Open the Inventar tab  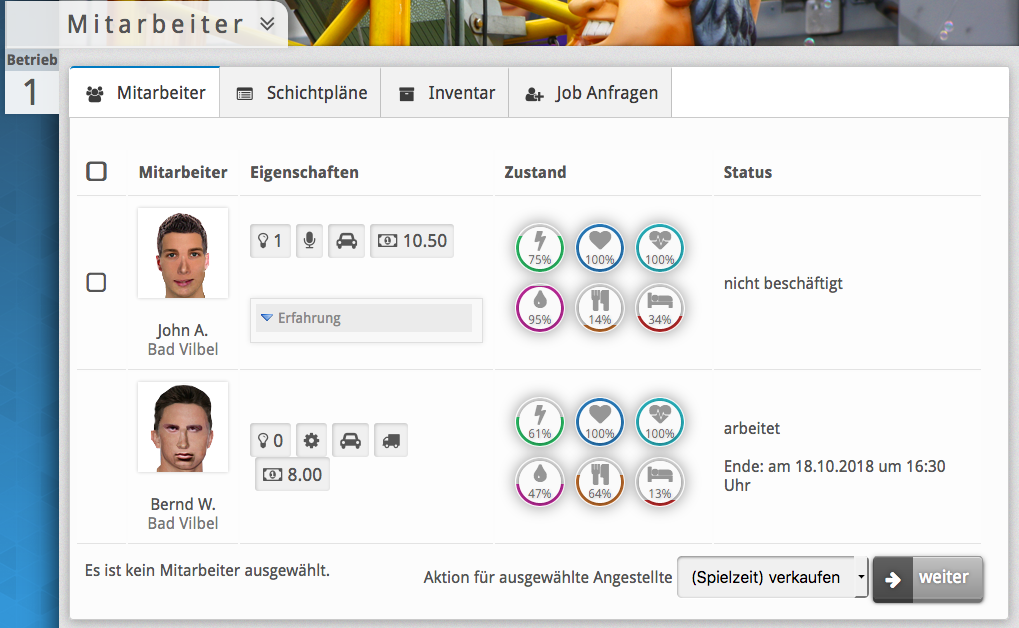click(x=446, y=93)
